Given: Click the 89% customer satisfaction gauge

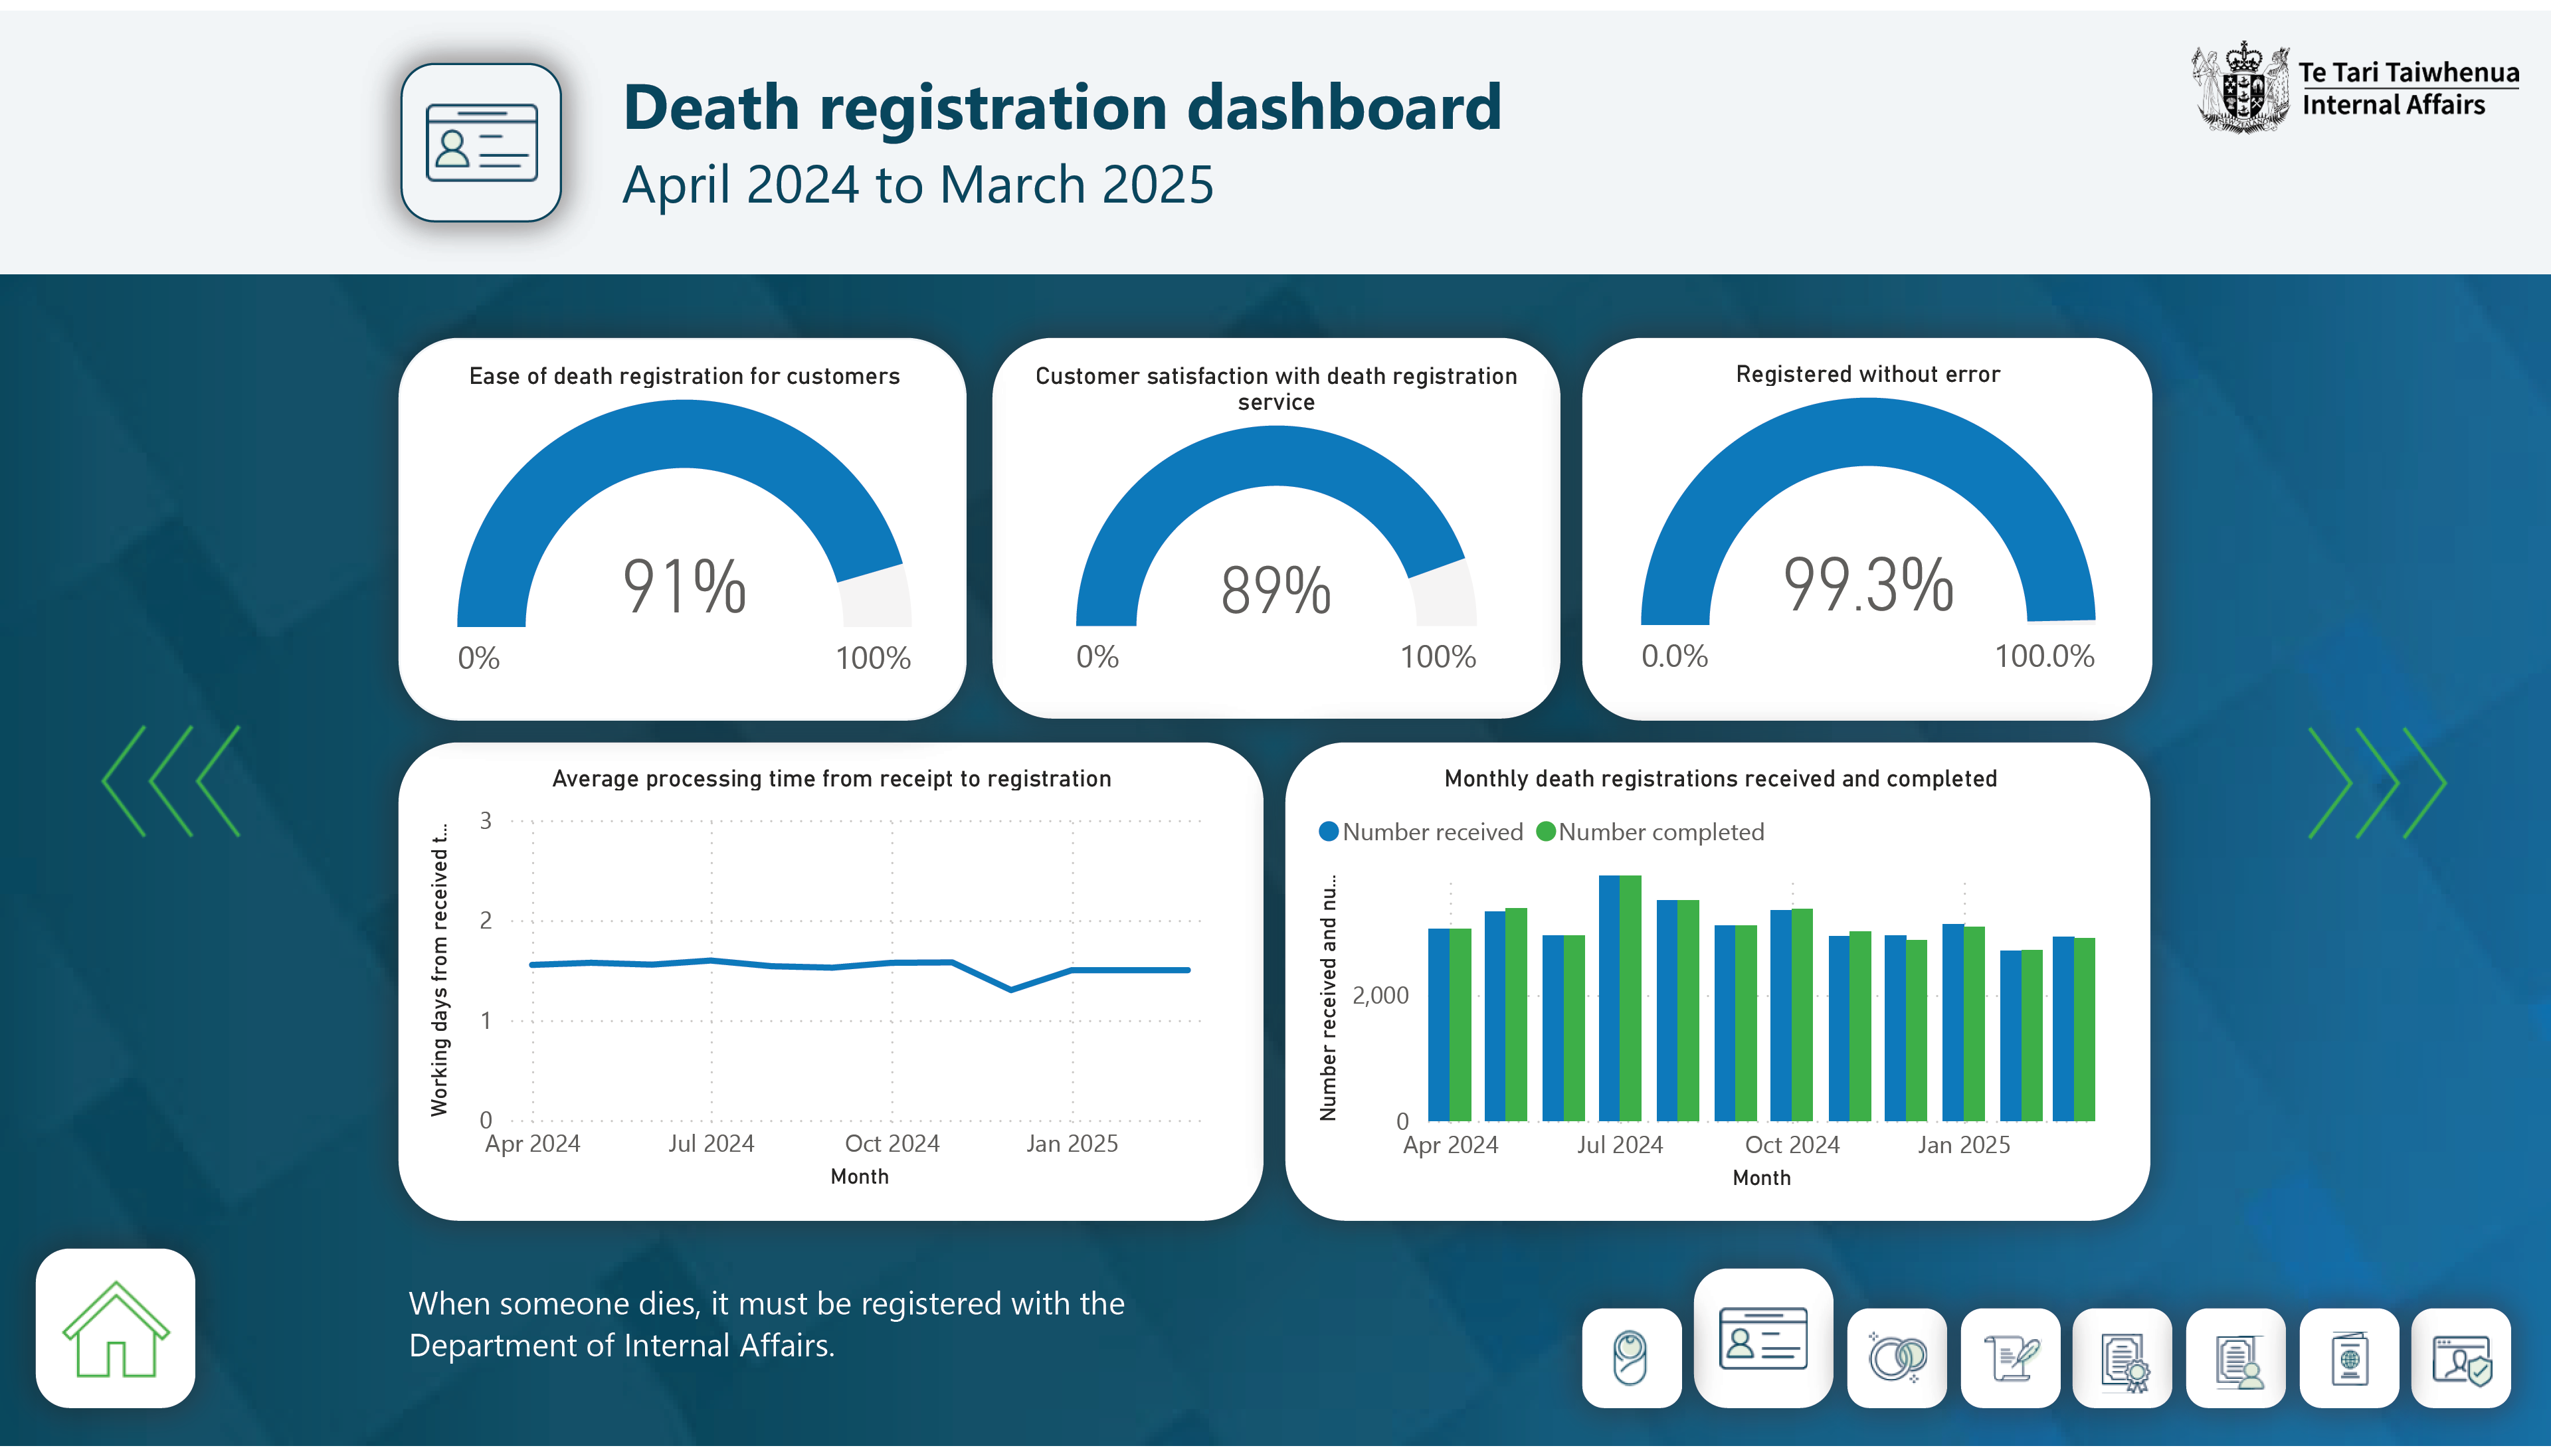Looking at the screenshot, I should tap(1275, 526).
